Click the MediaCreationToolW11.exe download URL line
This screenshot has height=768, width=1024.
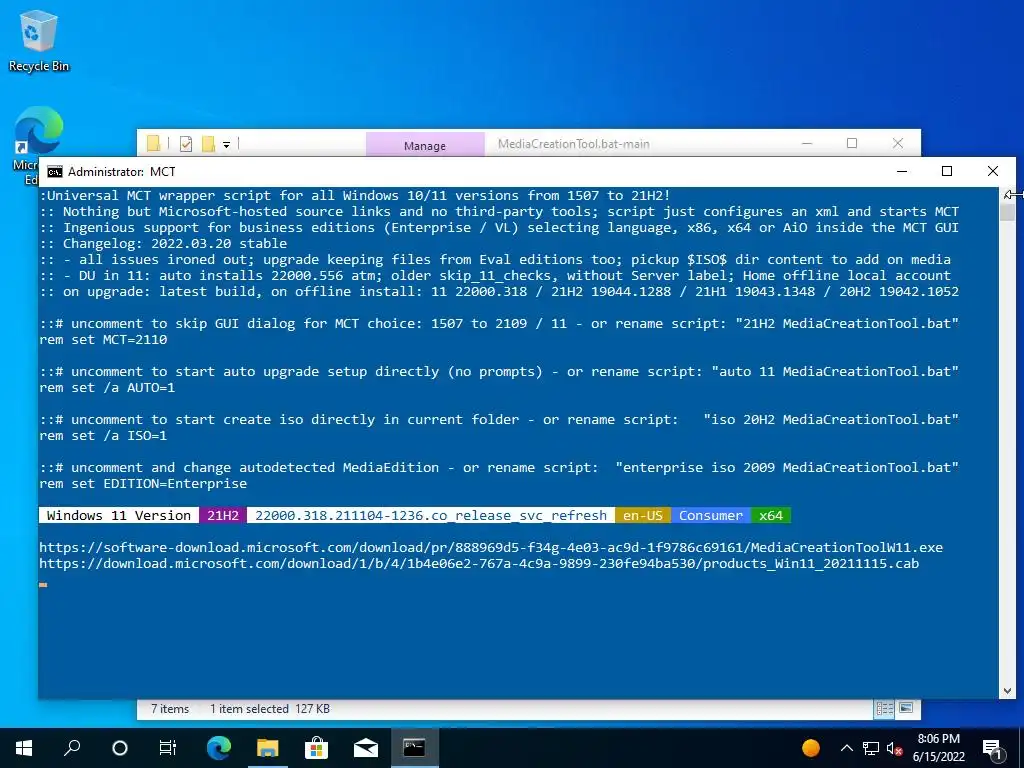click(490, 547)
